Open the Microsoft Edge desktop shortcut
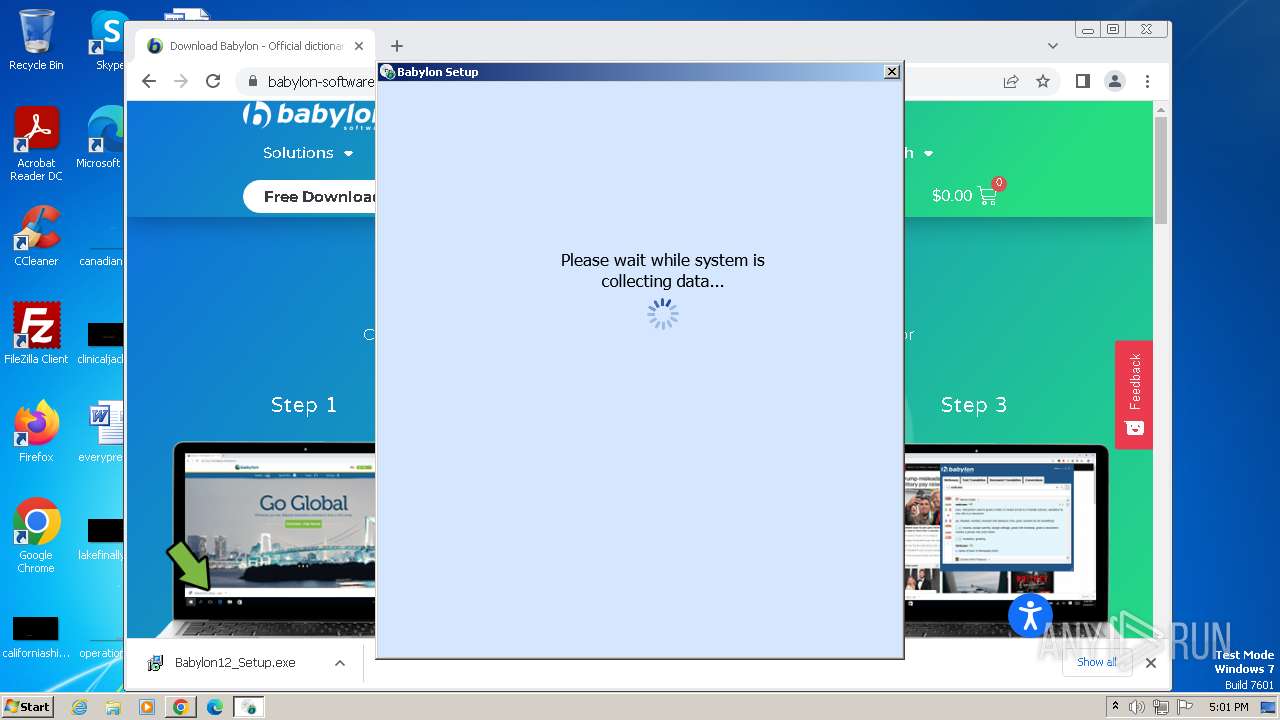Image resolution: width=1280 pixels, height=720 pixels. (100, 138)
